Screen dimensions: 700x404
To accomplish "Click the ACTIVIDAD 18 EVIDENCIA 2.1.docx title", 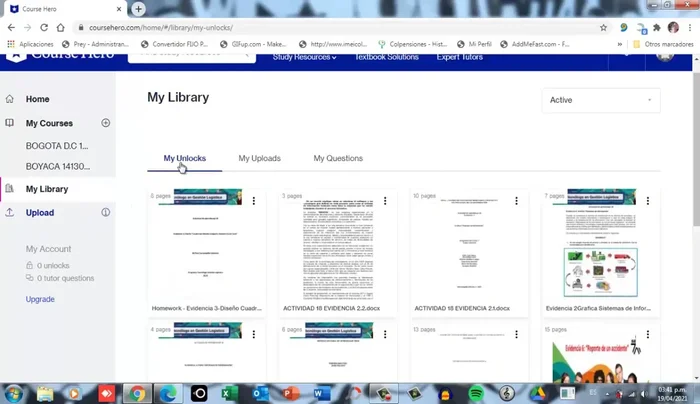I will point(462,308).
